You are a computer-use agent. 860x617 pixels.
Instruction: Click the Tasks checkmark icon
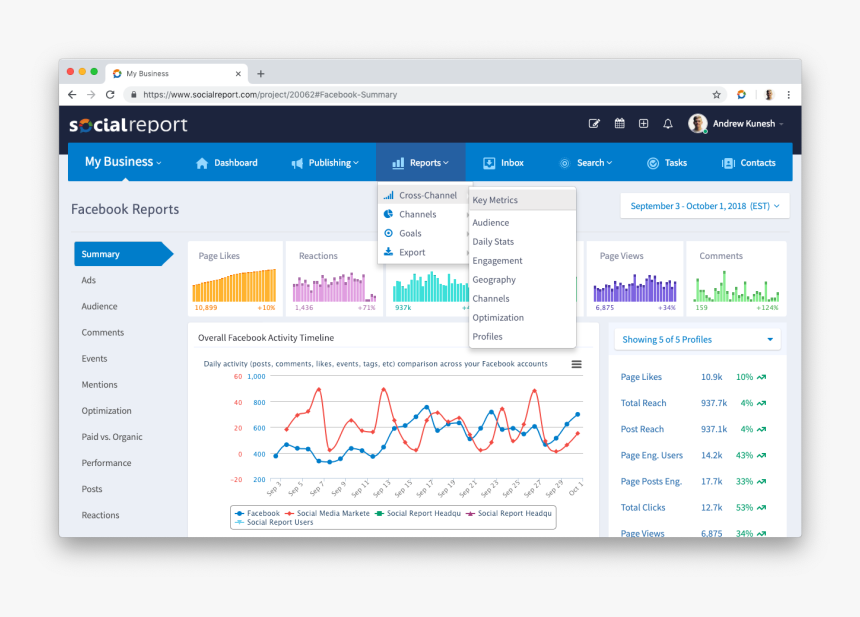tap(653, 163)
